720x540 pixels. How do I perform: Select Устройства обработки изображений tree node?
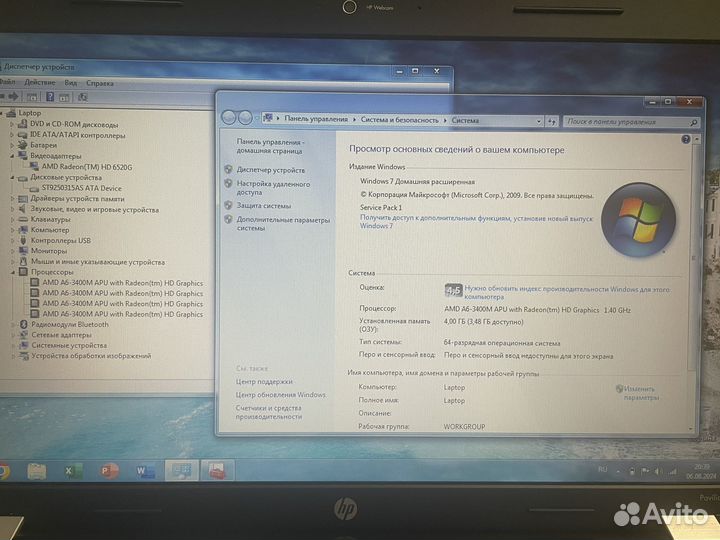tap(91, 356)
